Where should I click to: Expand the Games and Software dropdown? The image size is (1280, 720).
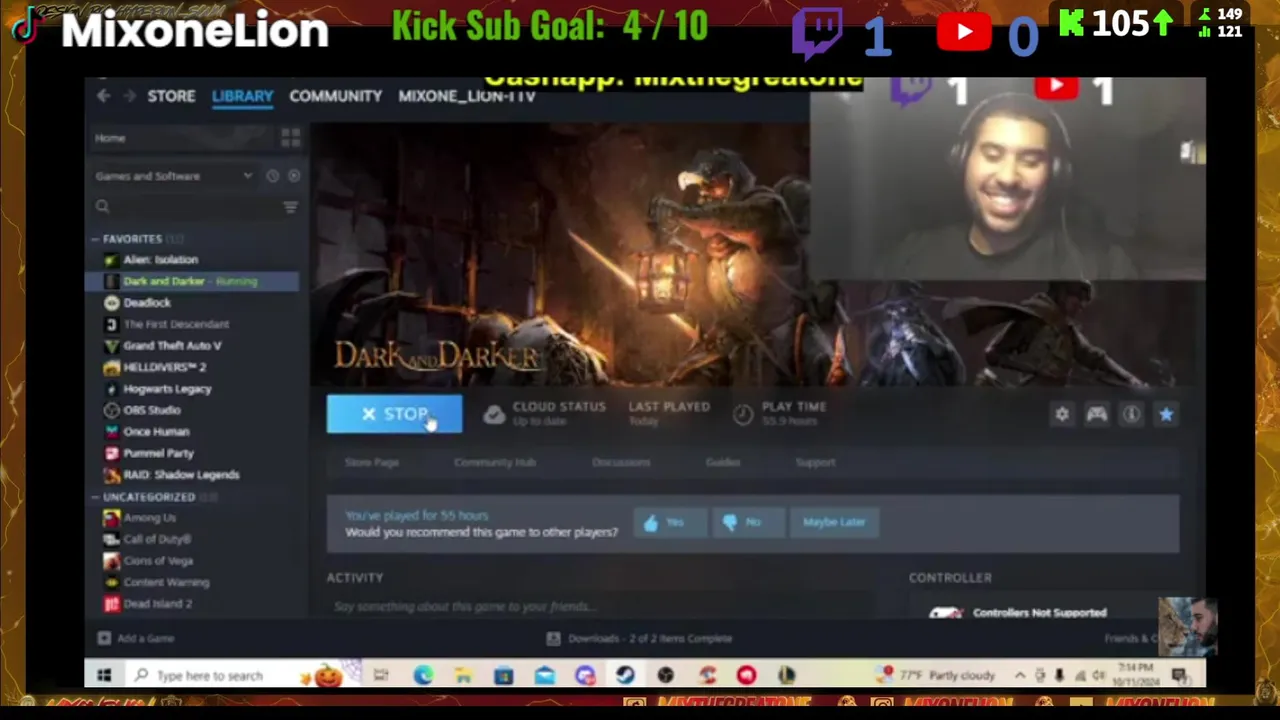pyautogui.click(x=175, y=176)
